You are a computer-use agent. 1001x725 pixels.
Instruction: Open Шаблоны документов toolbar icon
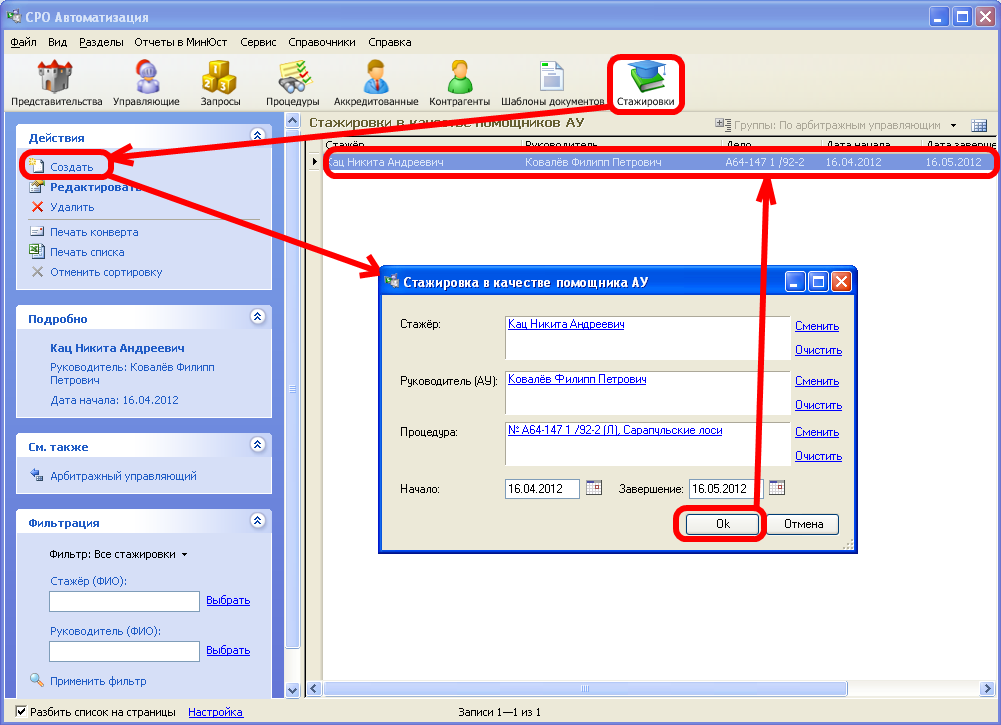click(552, 82)
